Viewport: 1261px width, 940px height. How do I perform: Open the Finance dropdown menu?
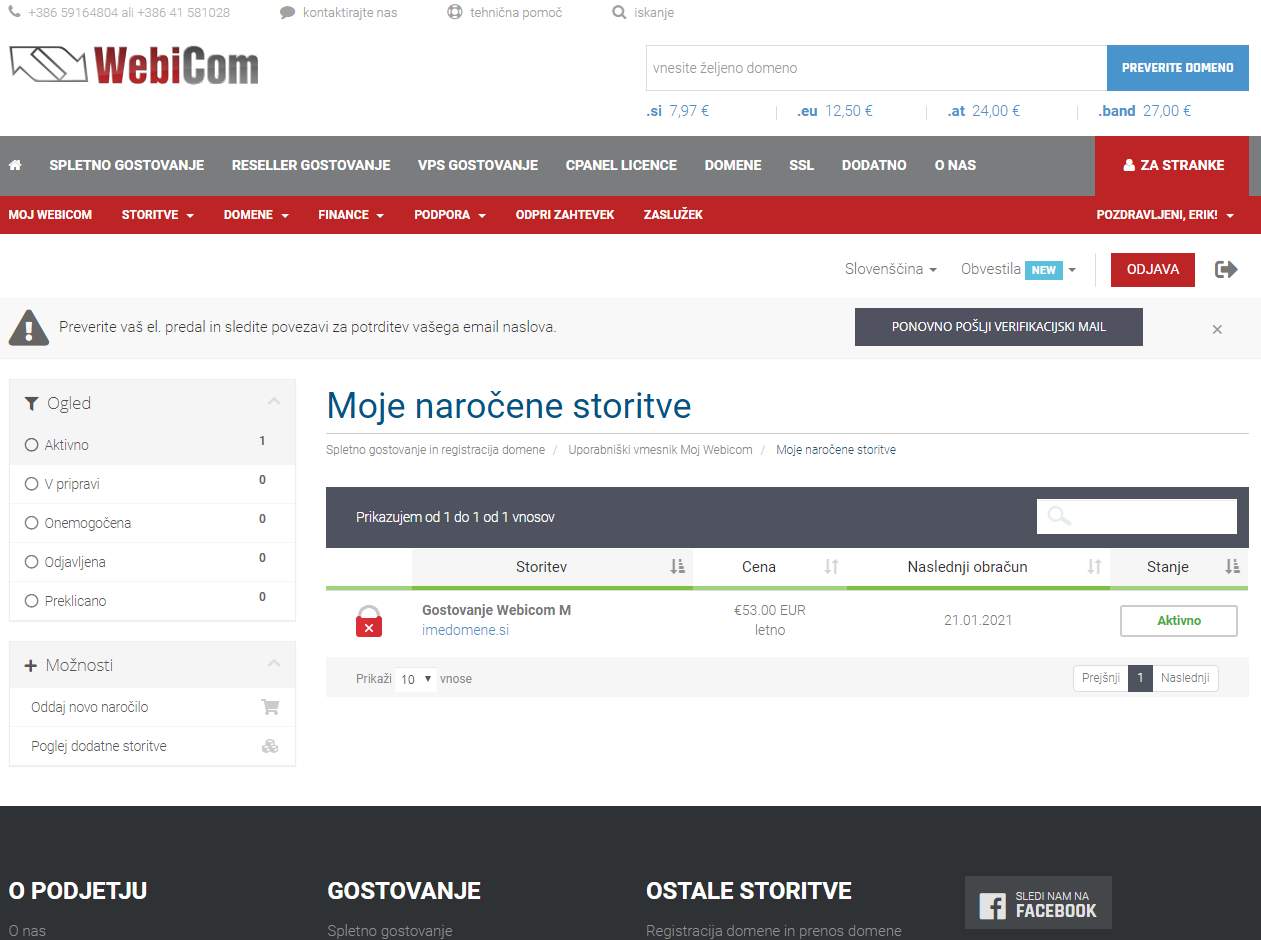352,215
